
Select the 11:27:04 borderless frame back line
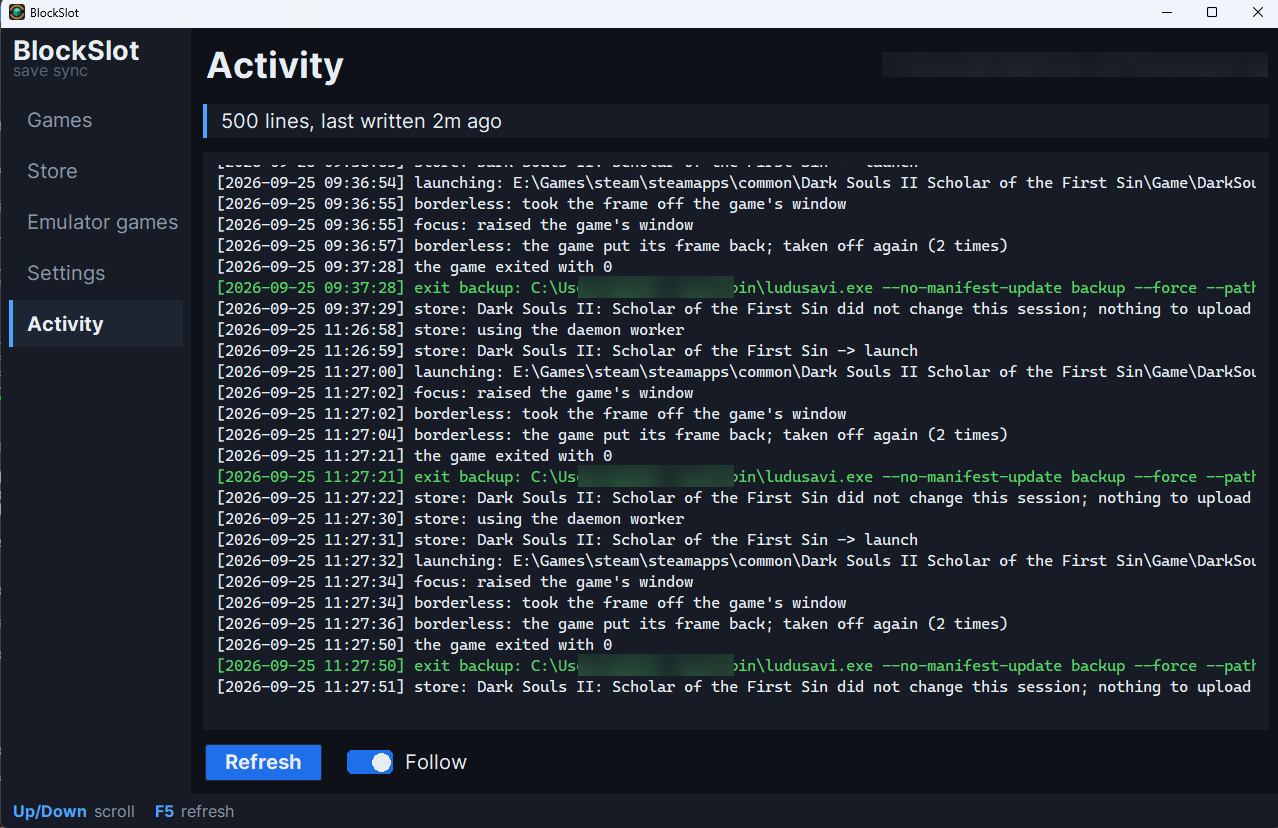[x=612, y=435]
